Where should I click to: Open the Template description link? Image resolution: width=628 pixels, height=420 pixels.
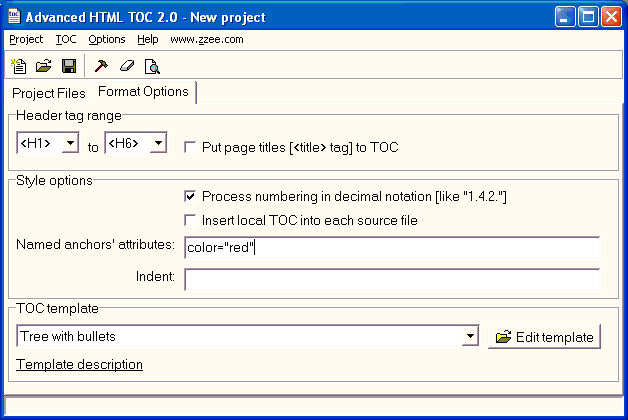79,364
